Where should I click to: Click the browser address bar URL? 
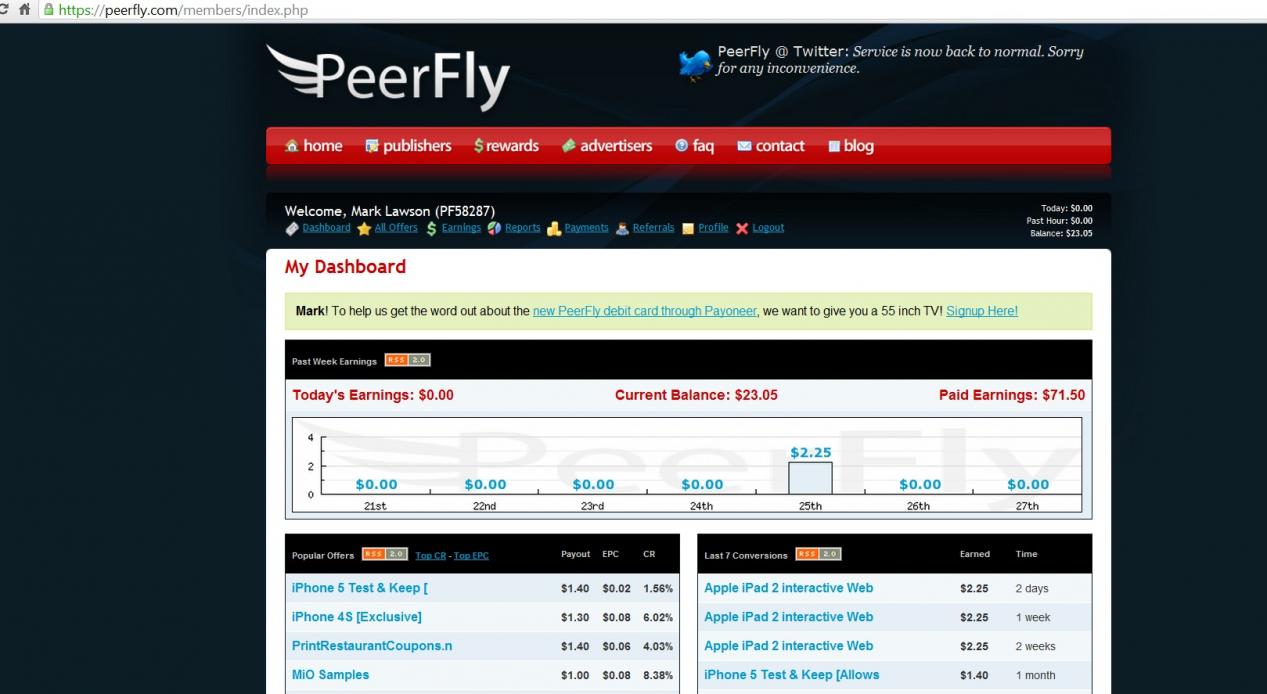[183, 10]
